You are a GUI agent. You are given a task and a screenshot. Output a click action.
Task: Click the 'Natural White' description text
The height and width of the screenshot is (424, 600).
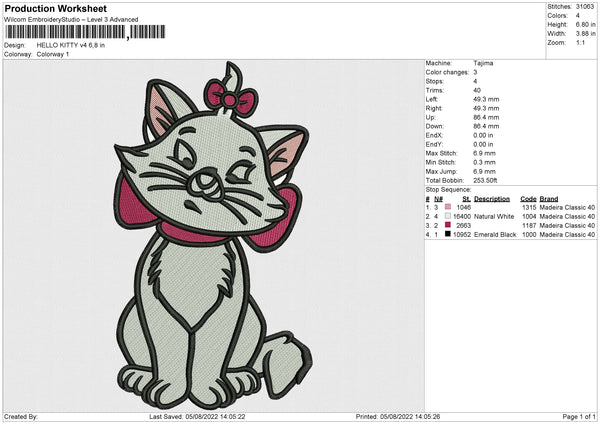click(x=494, y=217)
